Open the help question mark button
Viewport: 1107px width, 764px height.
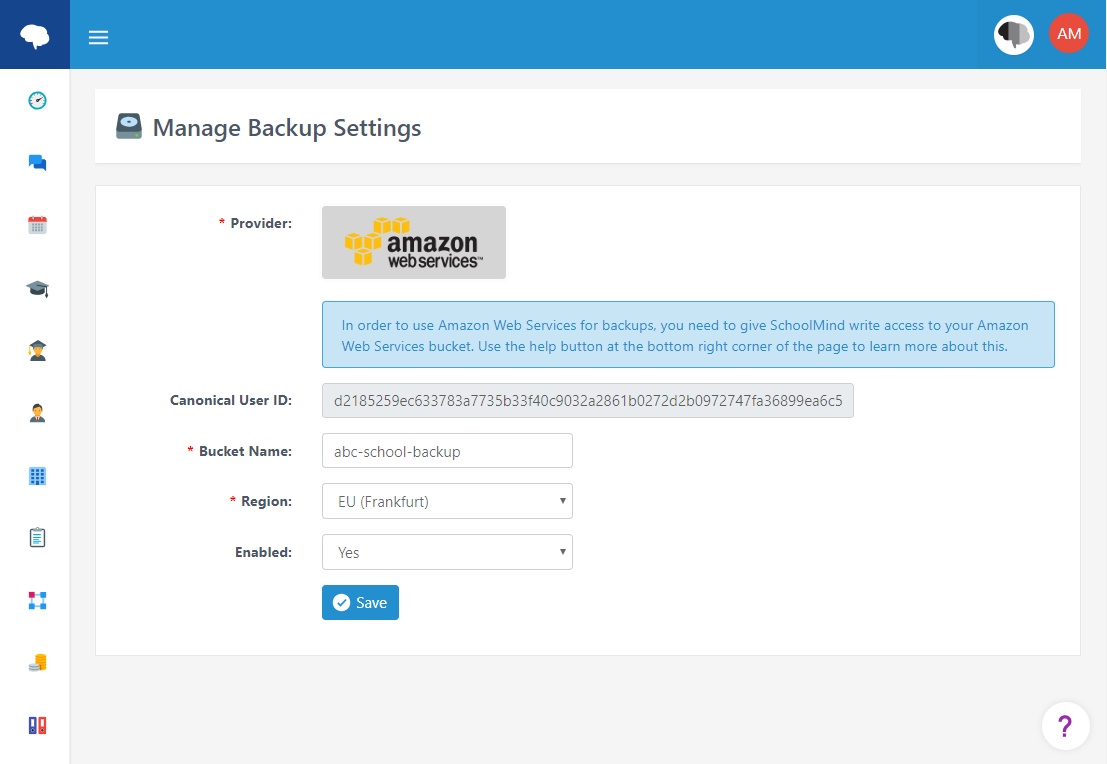pos(1065,725)
